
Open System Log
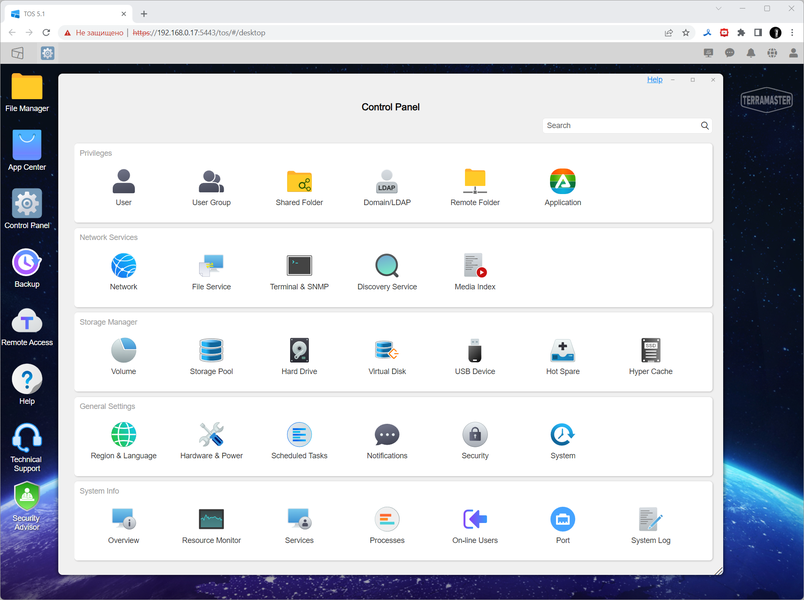[651, 525]
